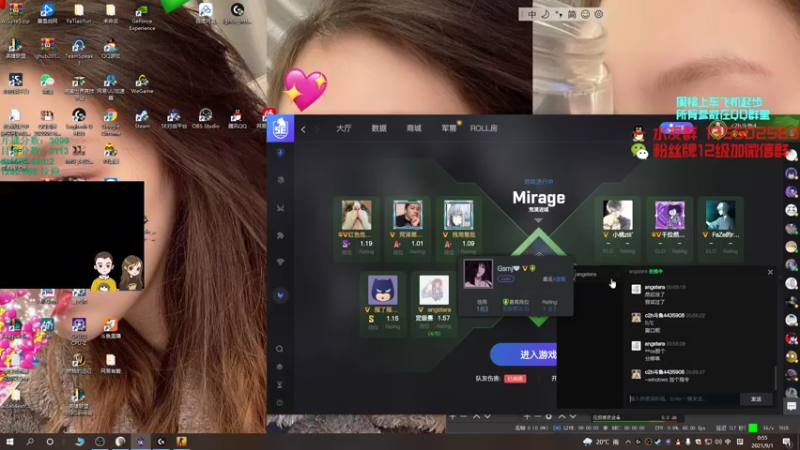This screenshot has width=800, height=450.
Task: Open the 大厅 lobby tab
Action: click(343, 128)
